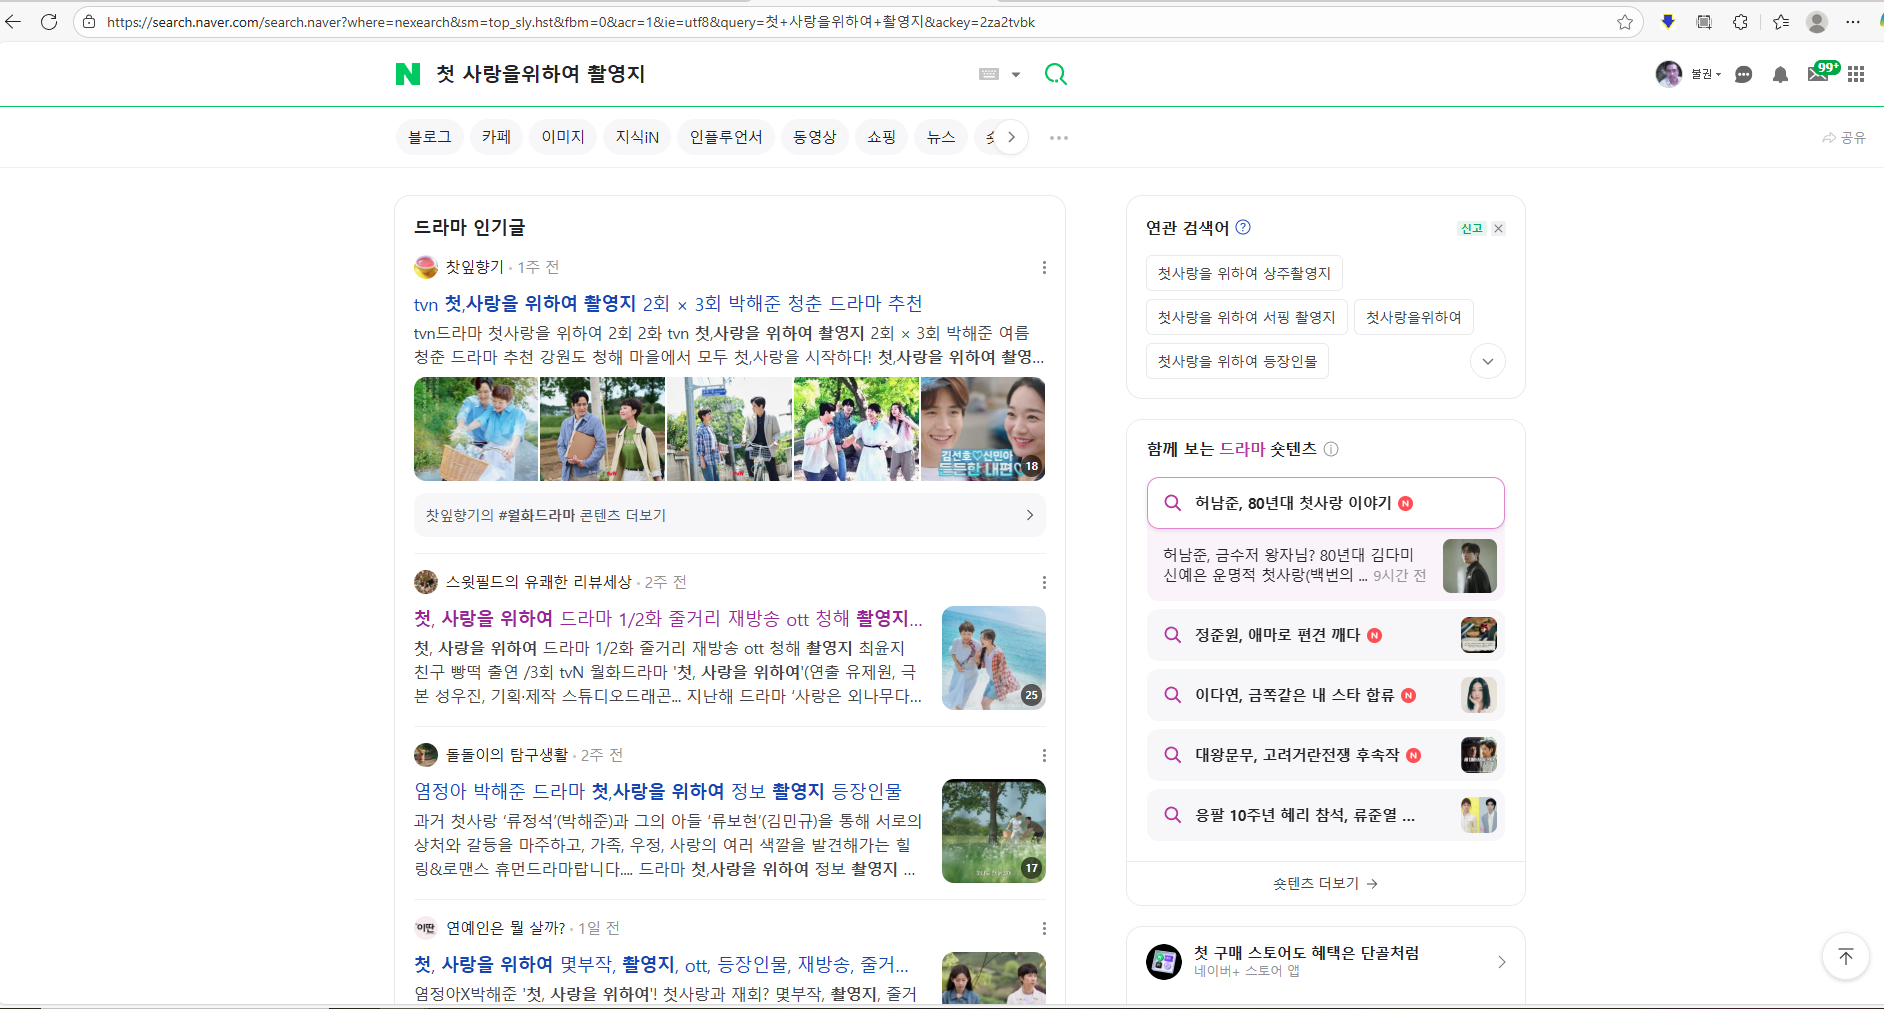
Task: Open options menu for 돌돌이의 탐구생활 post
Action: pyautogui.click(x=1044, y=755)
